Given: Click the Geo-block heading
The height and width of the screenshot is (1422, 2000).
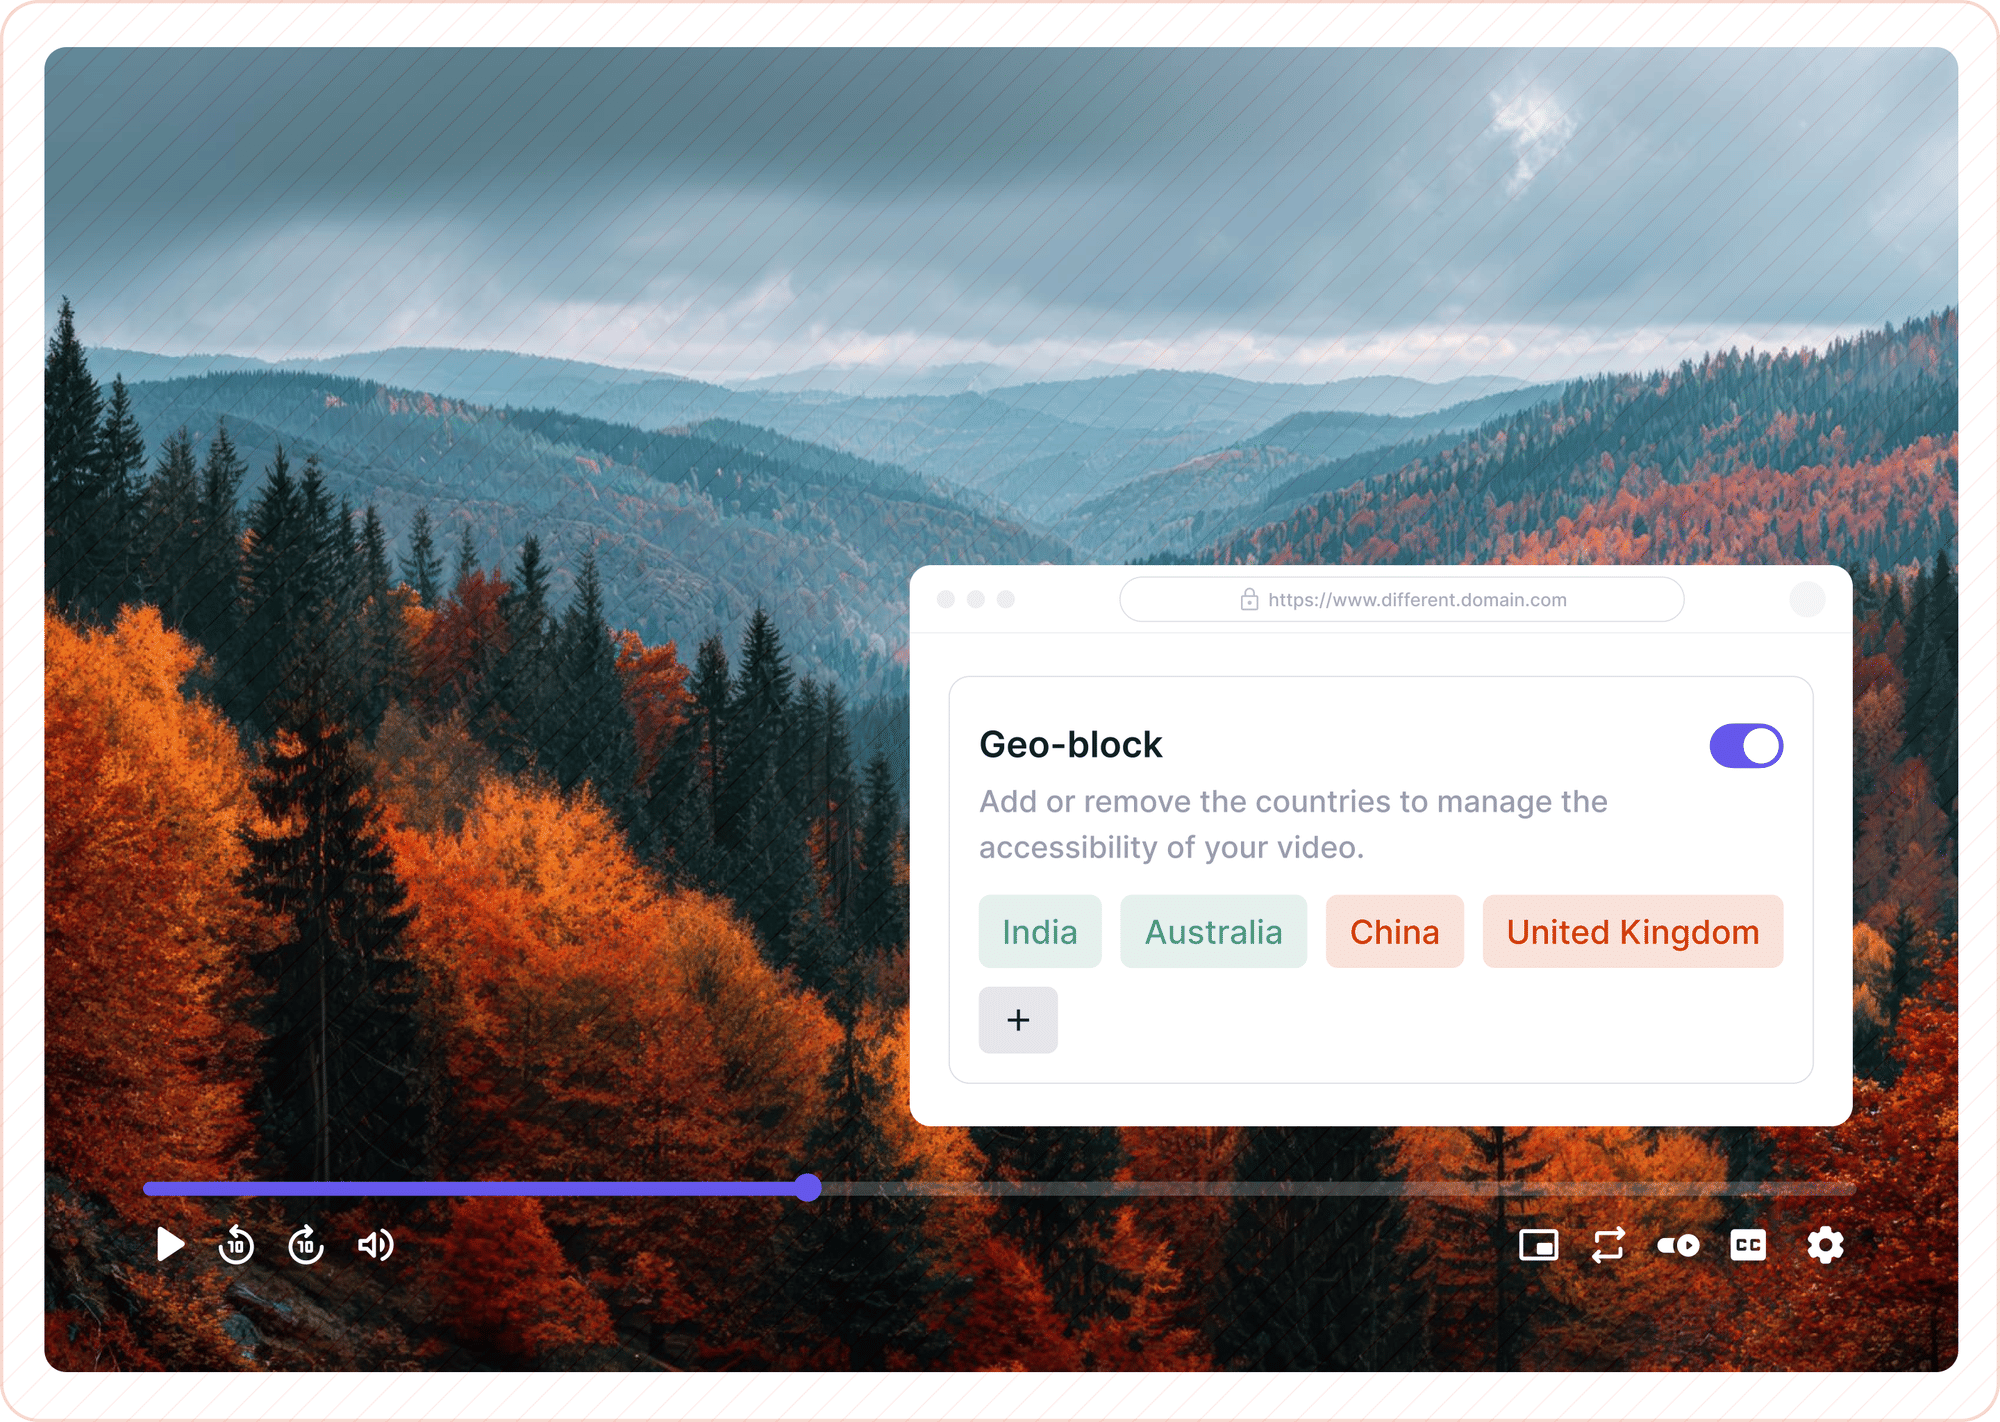Looking at the screenshot, I should click(x=1070, y=745).
